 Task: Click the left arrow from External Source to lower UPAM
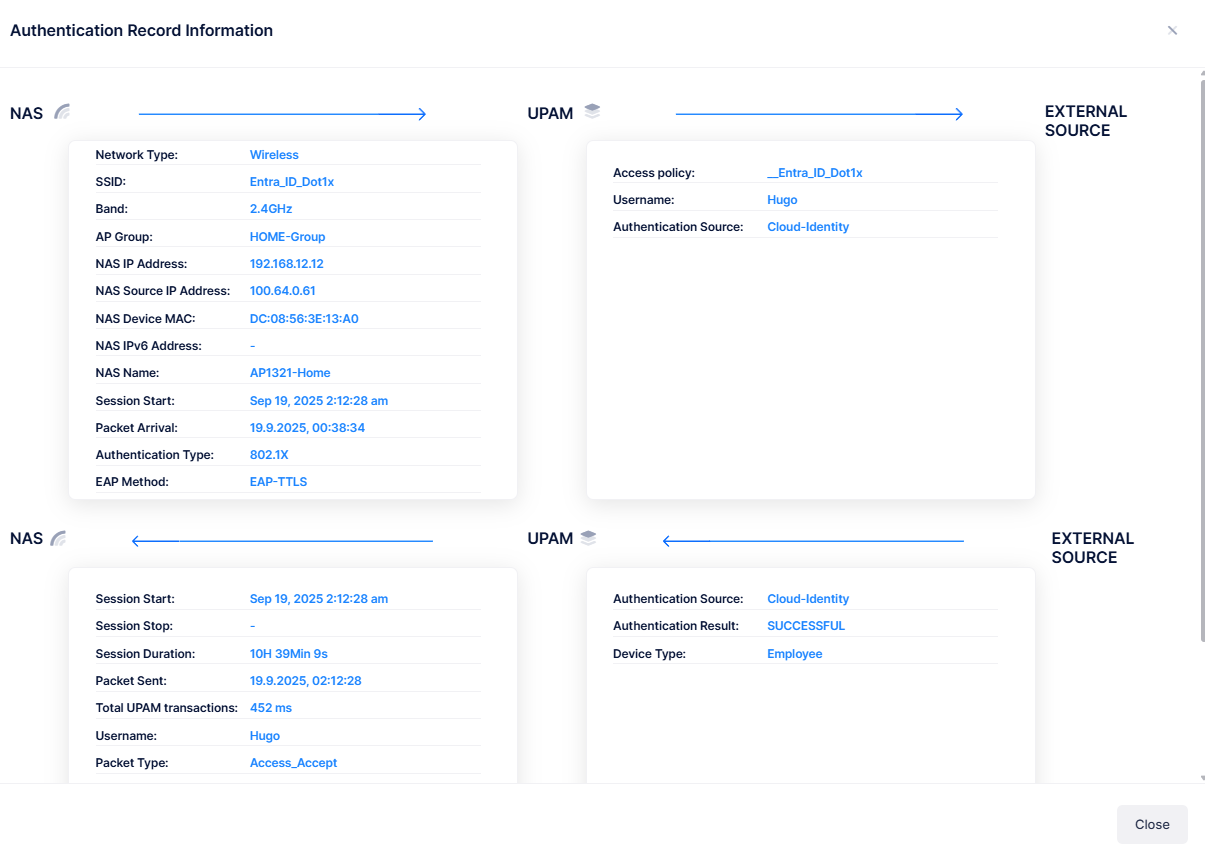click(x=813, y=541)
